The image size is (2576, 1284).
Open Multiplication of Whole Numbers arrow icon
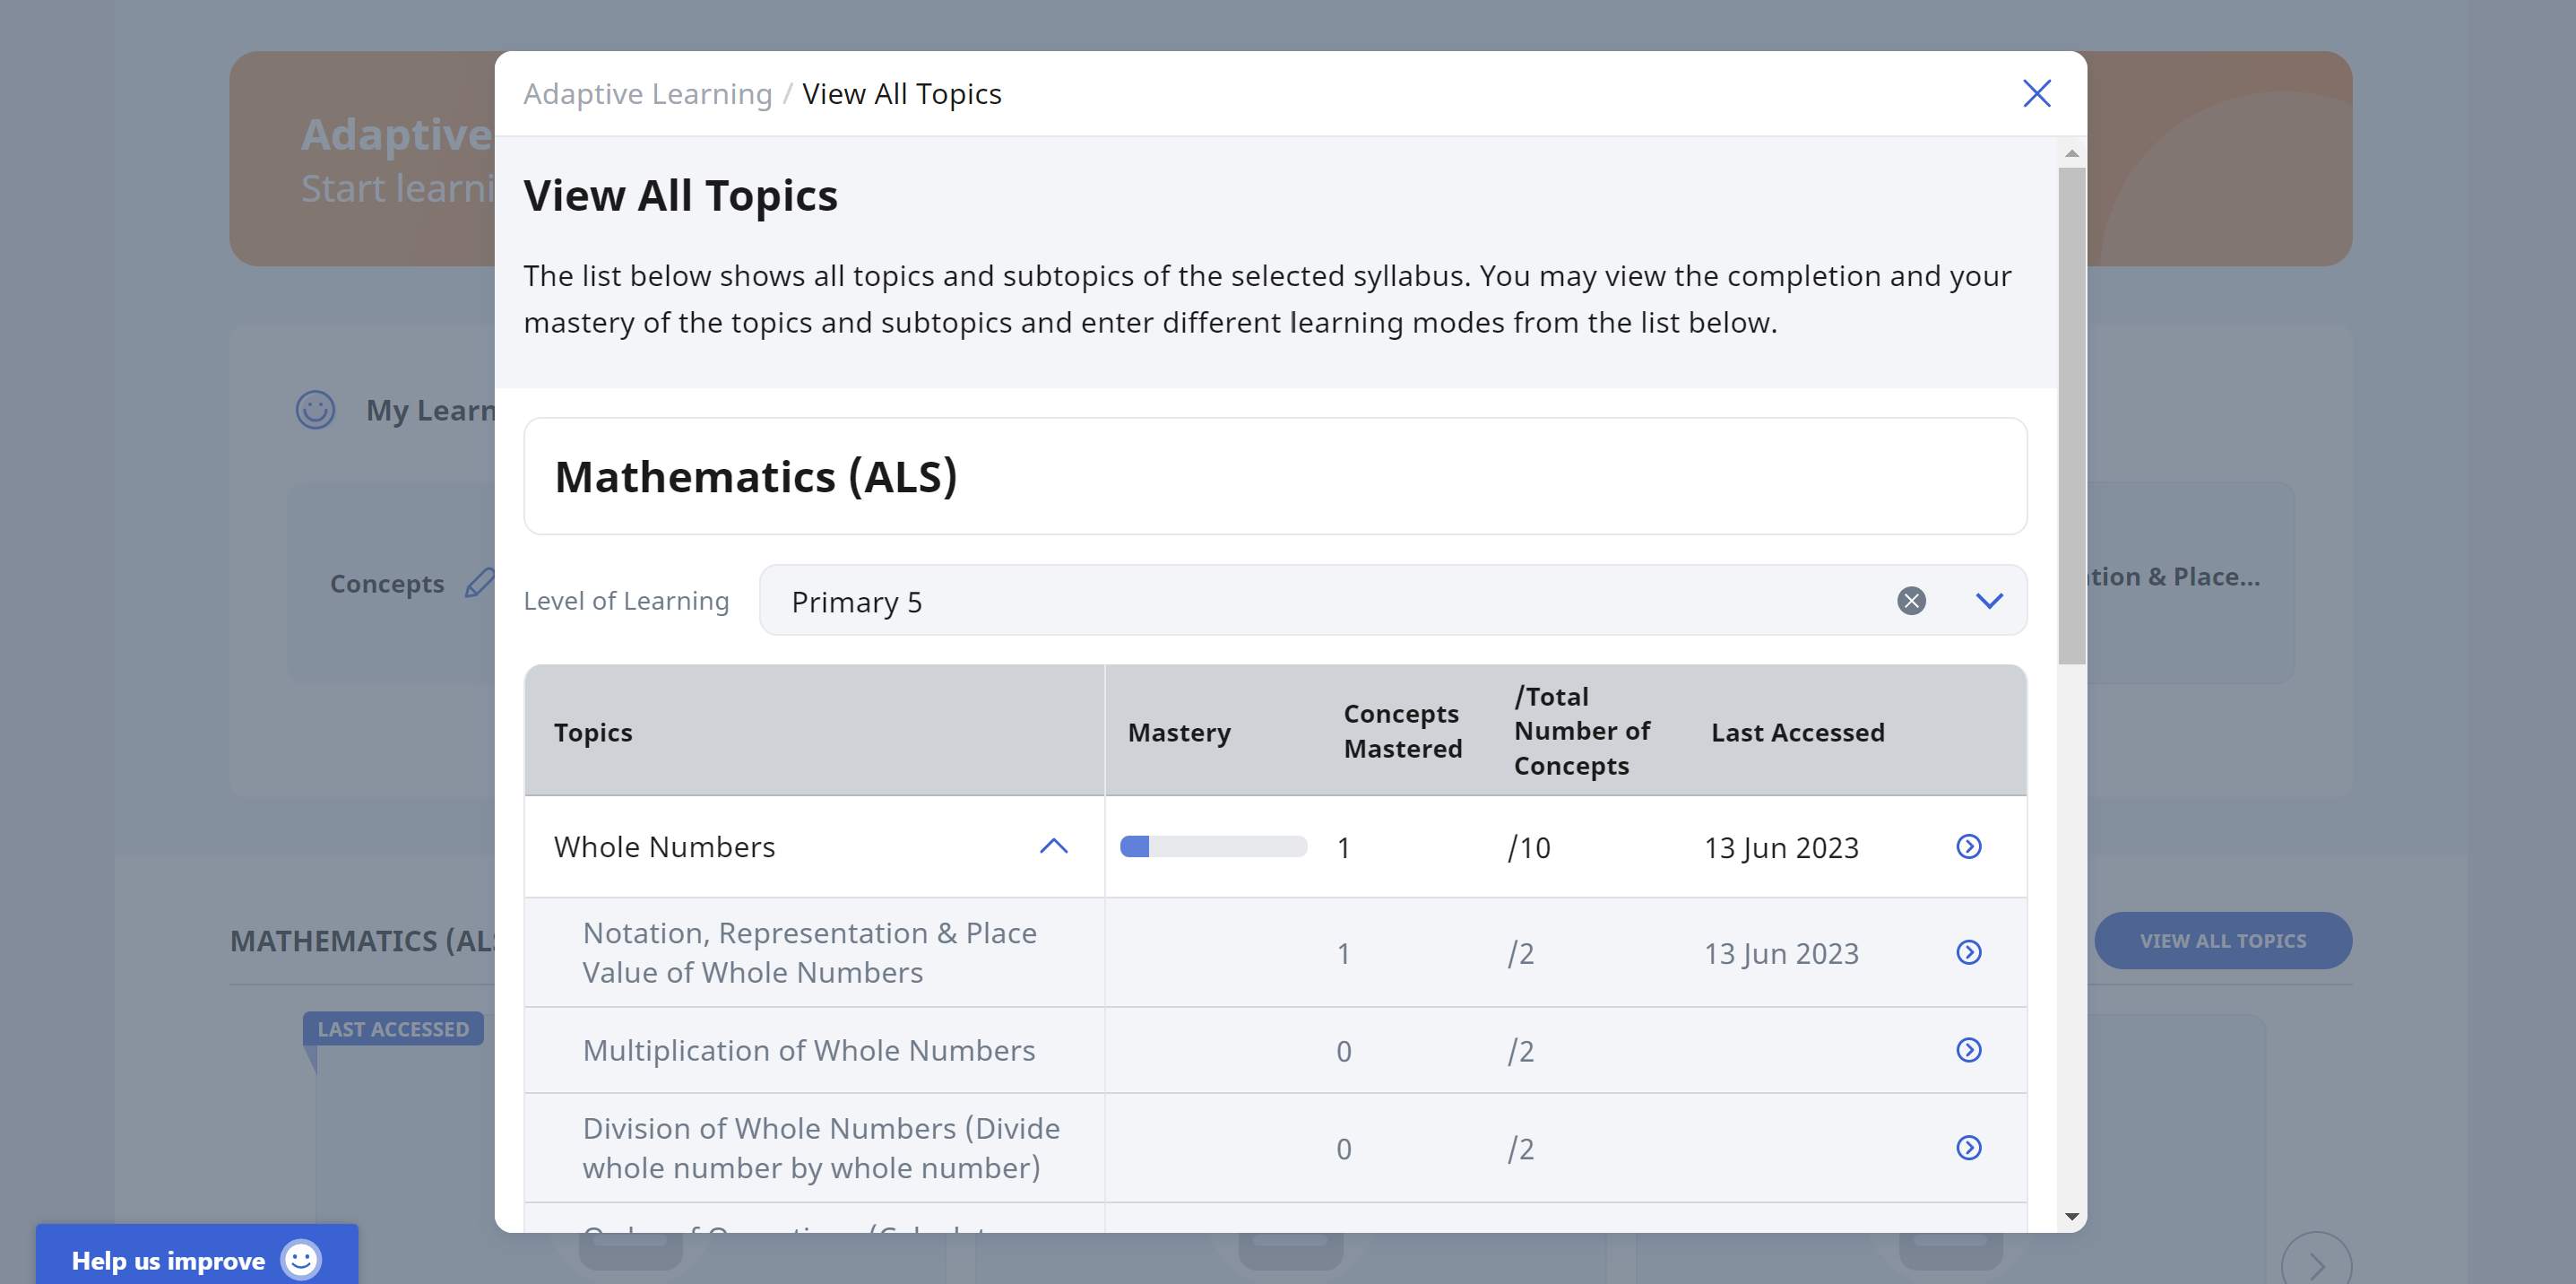(x=1968, y=1049)
